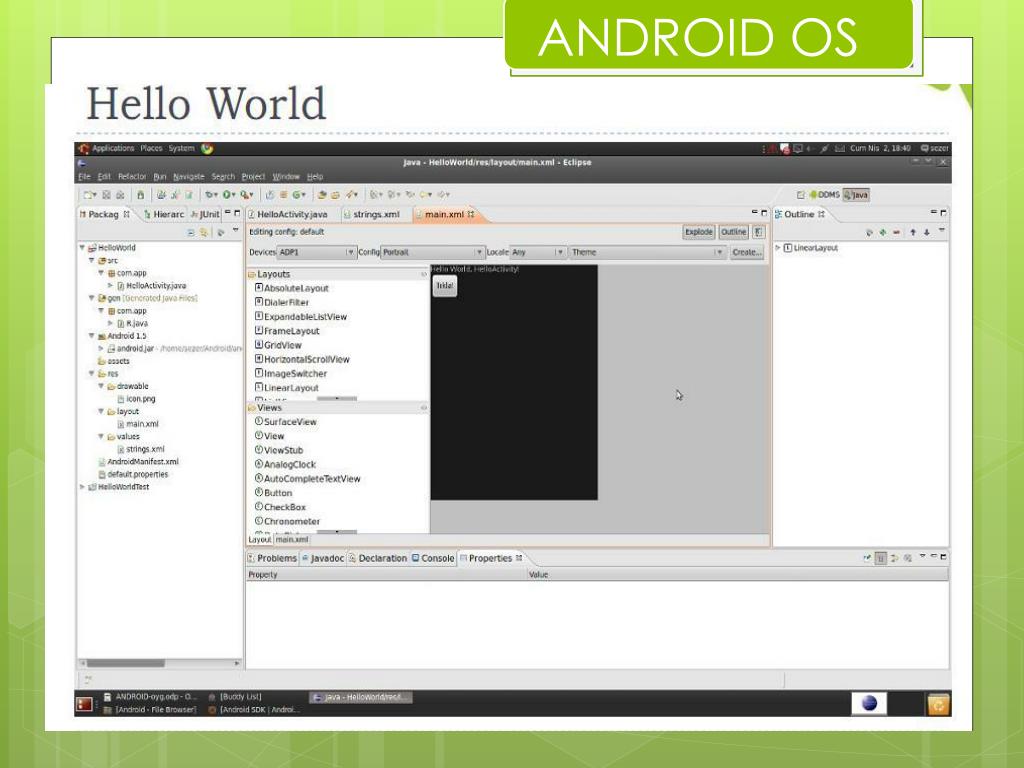Toggle the Explode layout view button
This screenshot has height=768, width=1024.
coord(698,232)
